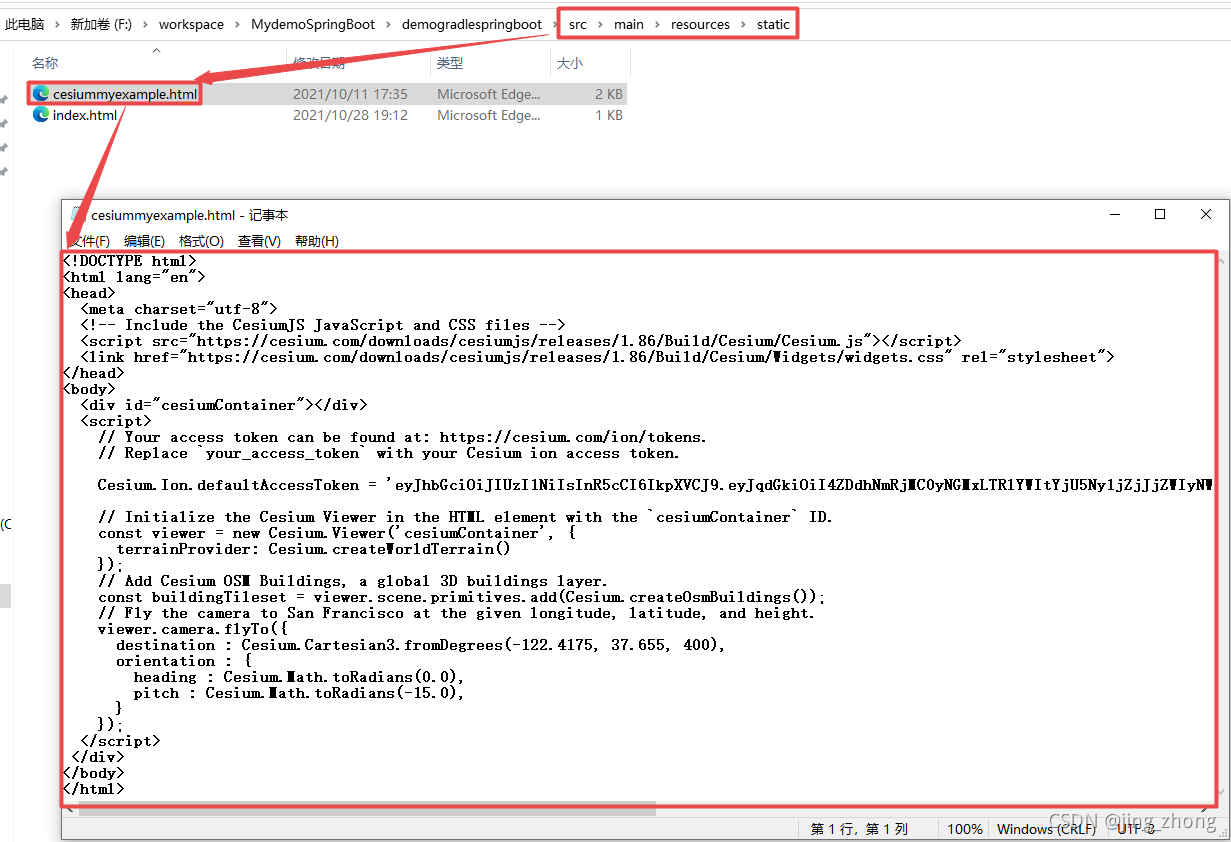
Task: Click the 第 1 行, 第 1 列 status entry
Action: (859, 829)
